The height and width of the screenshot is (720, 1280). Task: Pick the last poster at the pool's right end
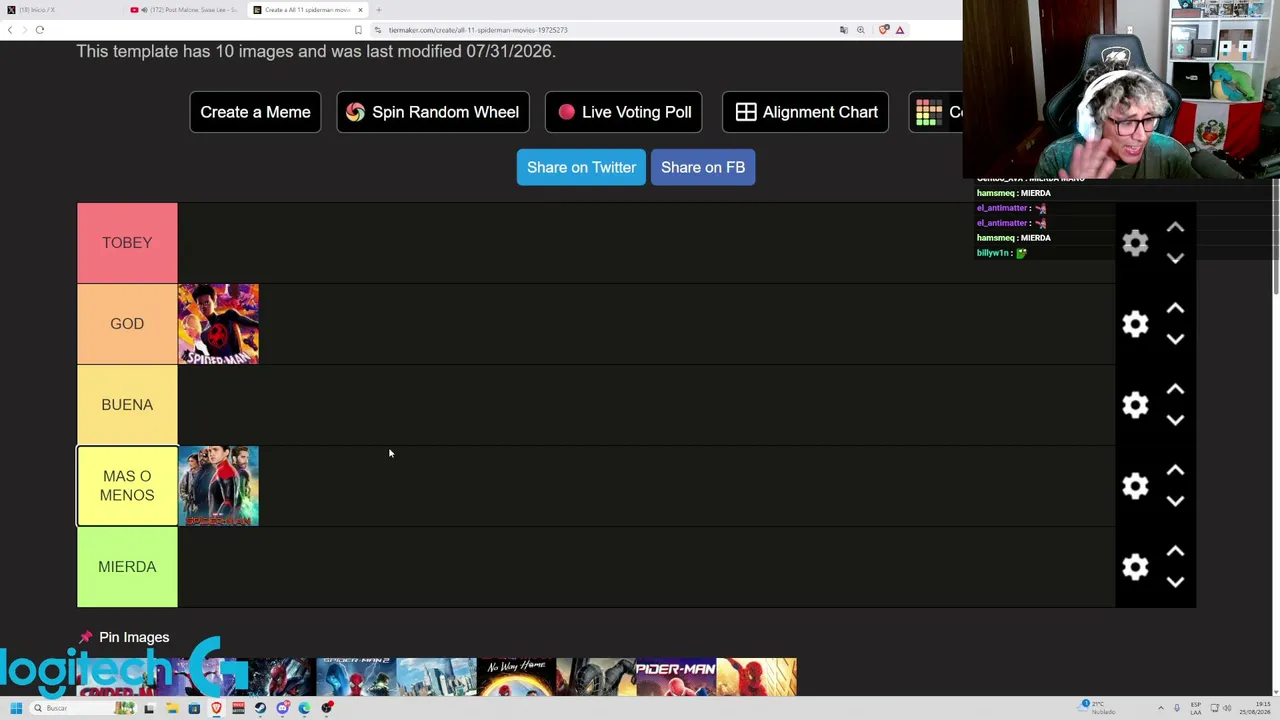[757, 677]
